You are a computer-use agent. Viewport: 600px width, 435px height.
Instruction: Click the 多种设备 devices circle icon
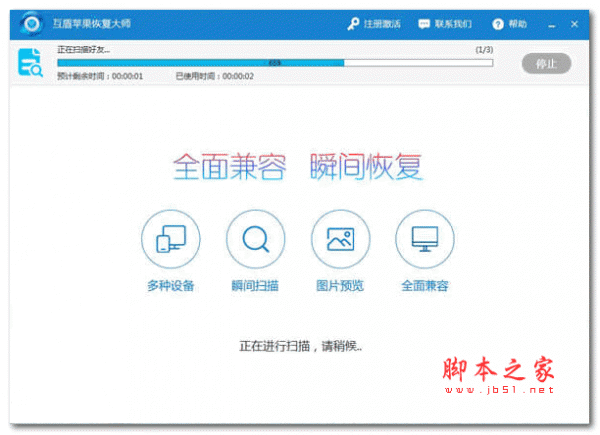tap(171, 239)
